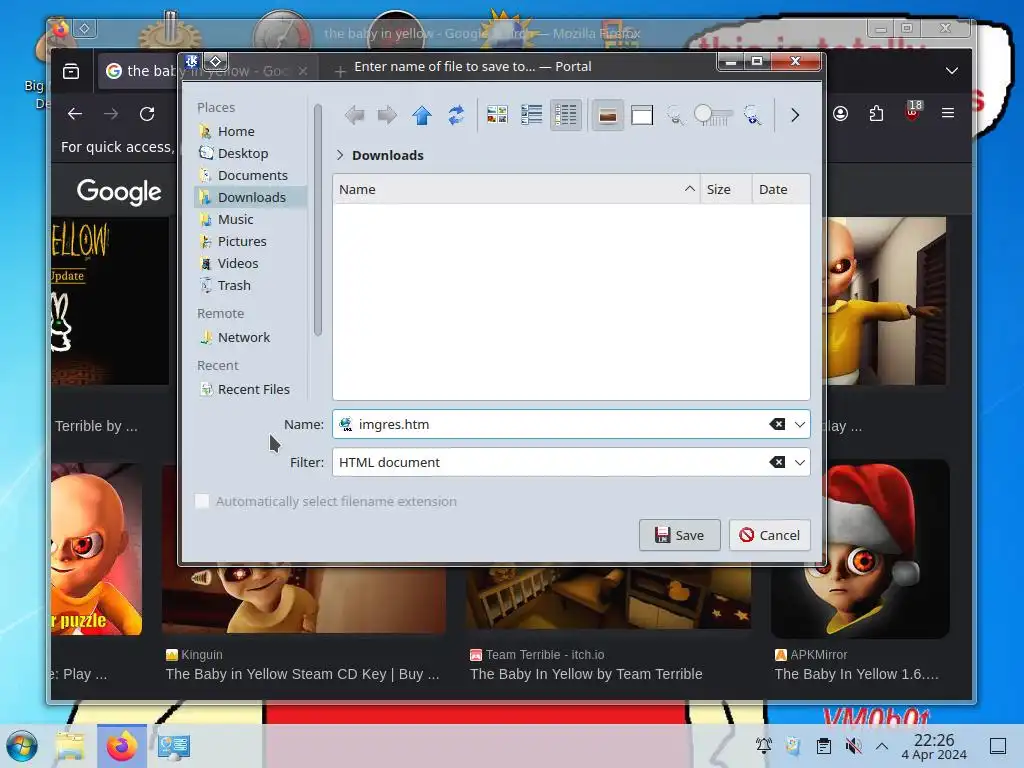Select the Firefox tab 'the baby in yellow'
This screenshot has width=1024, height=768.
click(x=206, y=71)
